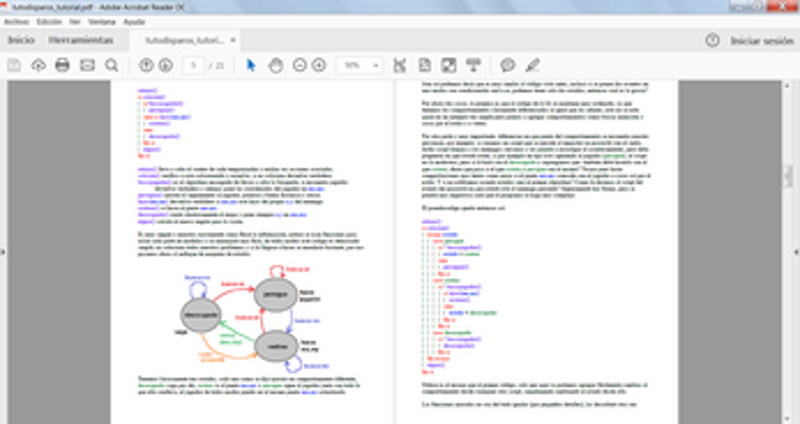
Task: Click the fit full page icon
Action: [424, 65]
